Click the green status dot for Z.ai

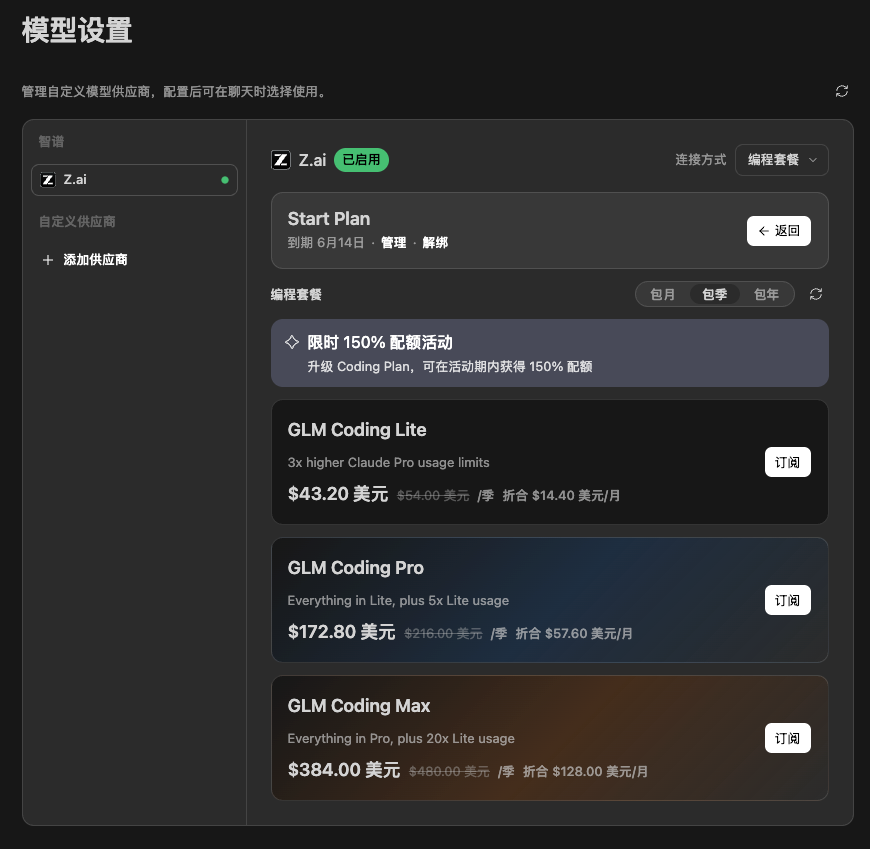click(x=225, y=180)
